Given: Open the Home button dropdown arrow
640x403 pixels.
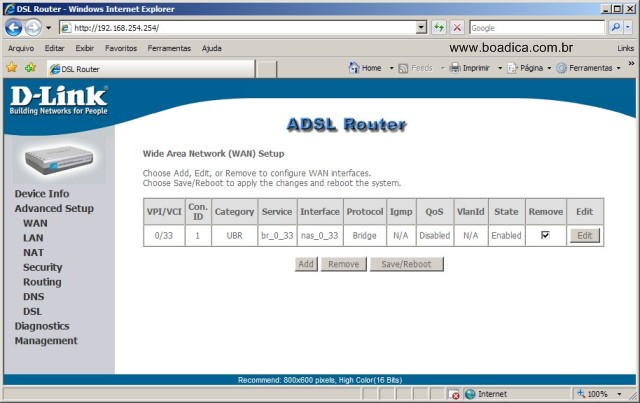Looking at the screenshot, I should tap(391, 68).
